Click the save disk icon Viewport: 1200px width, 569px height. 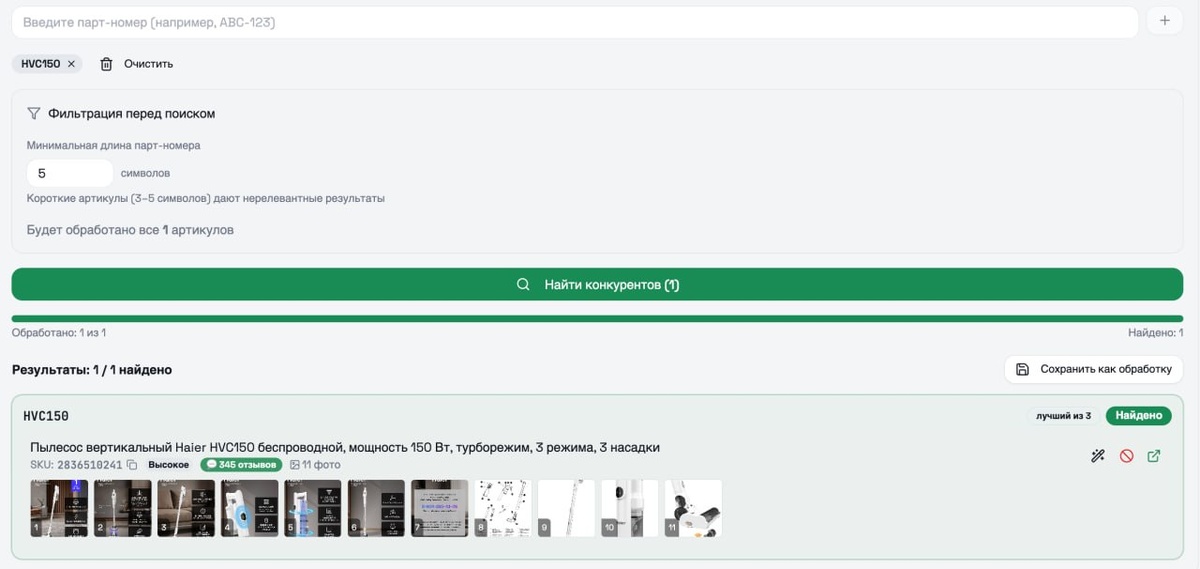pyautogui.click(x=1022, y=369)
